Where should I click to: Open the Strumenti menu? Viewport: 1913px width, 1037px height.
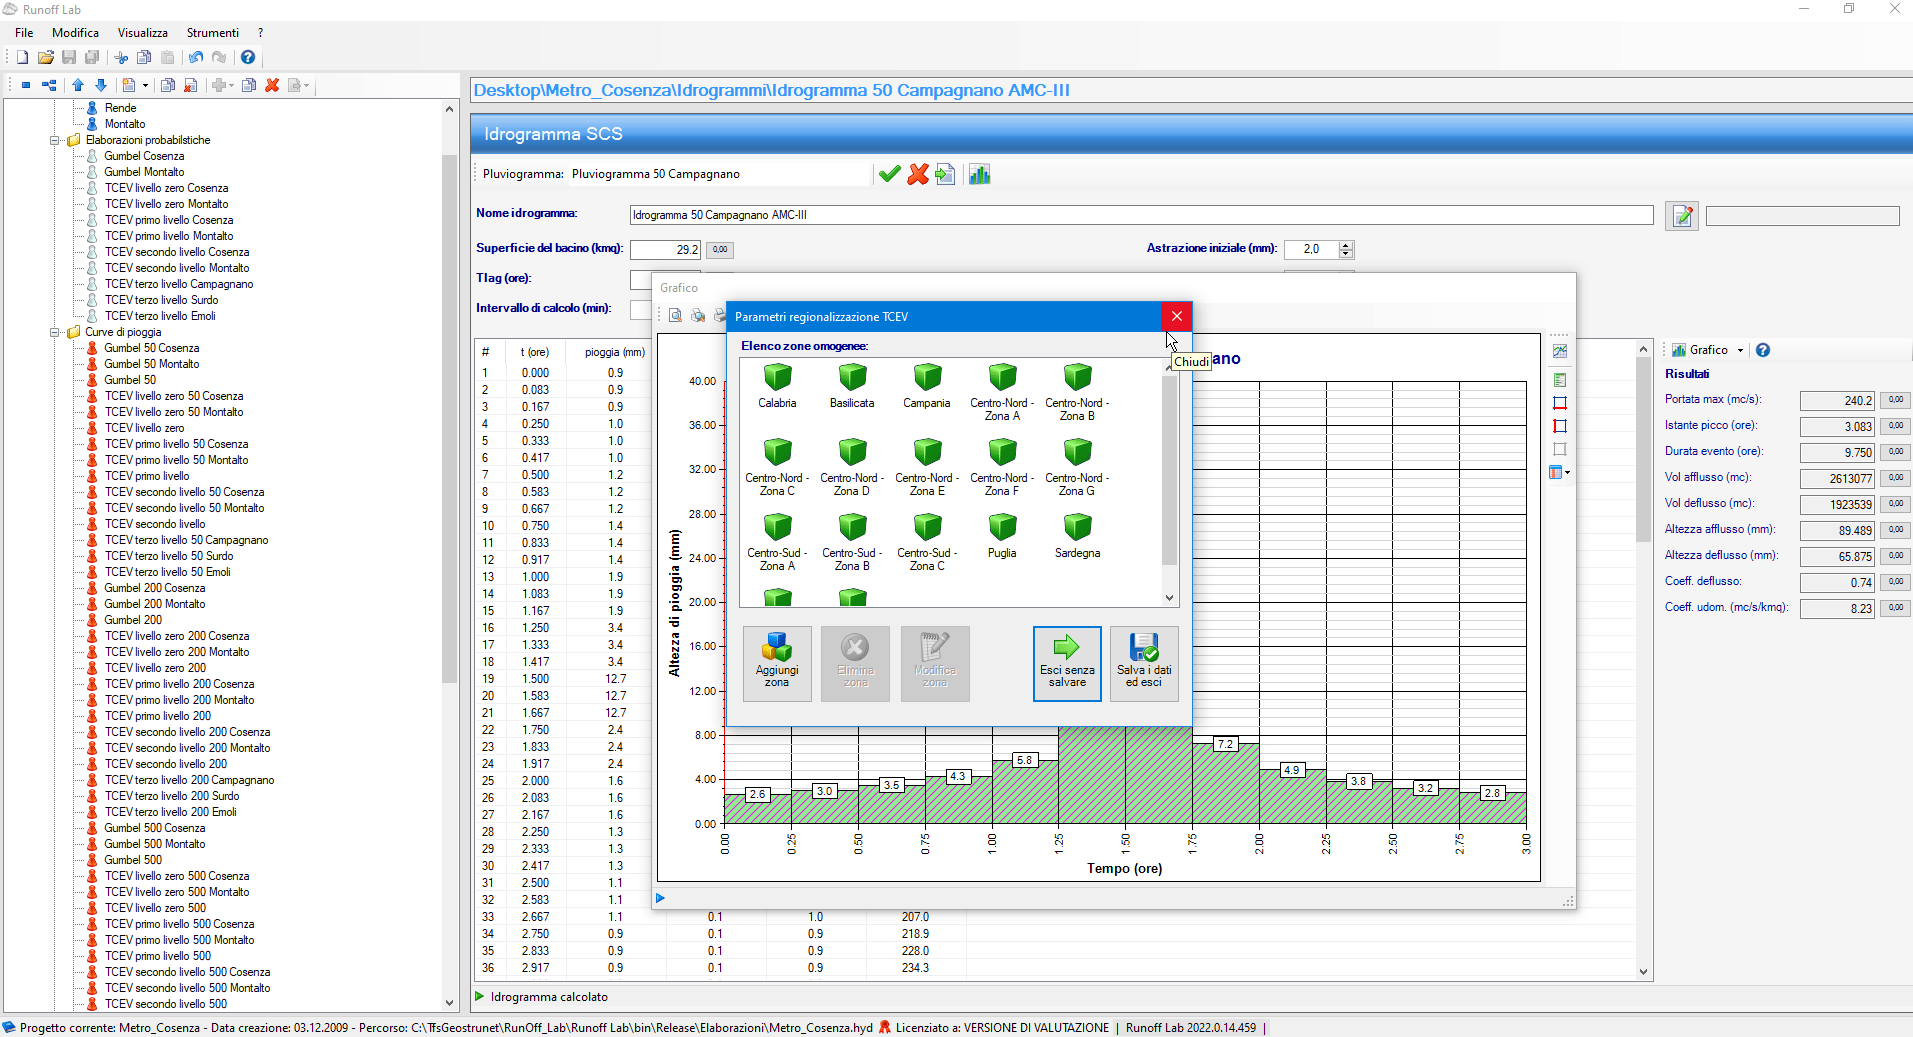tap(212, 33)
